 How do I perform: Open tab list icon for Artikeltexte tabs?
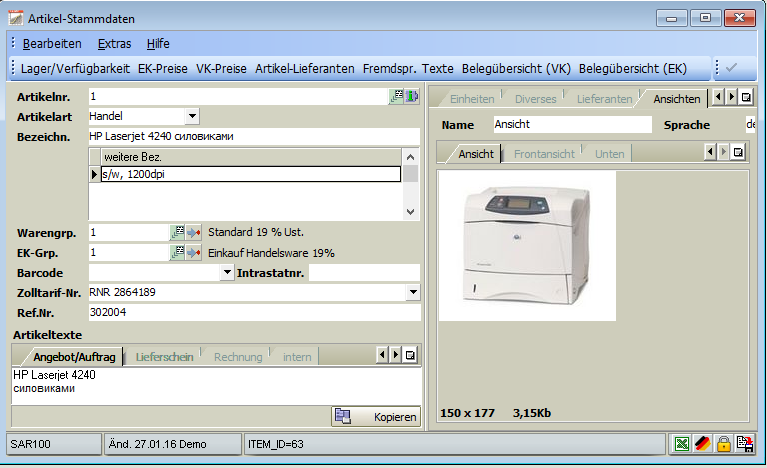coord(410,355)
